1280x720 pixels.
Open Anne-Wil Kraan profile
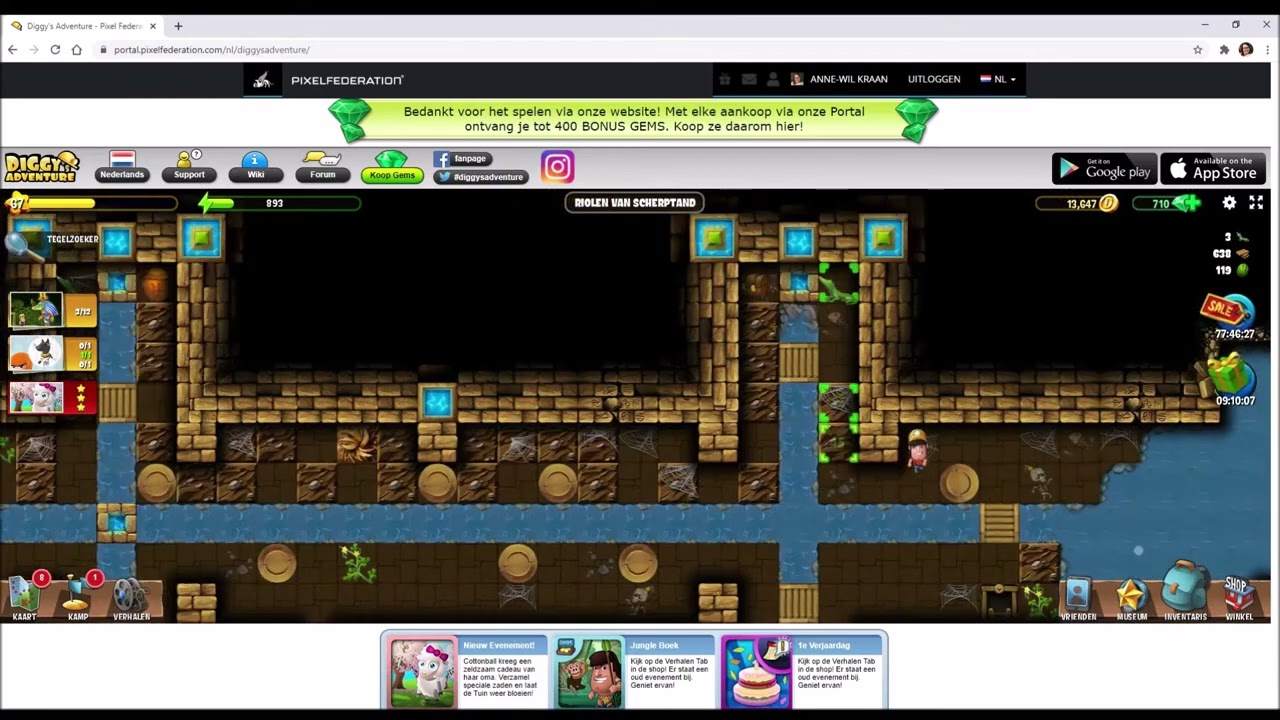(x=840, y=79)
